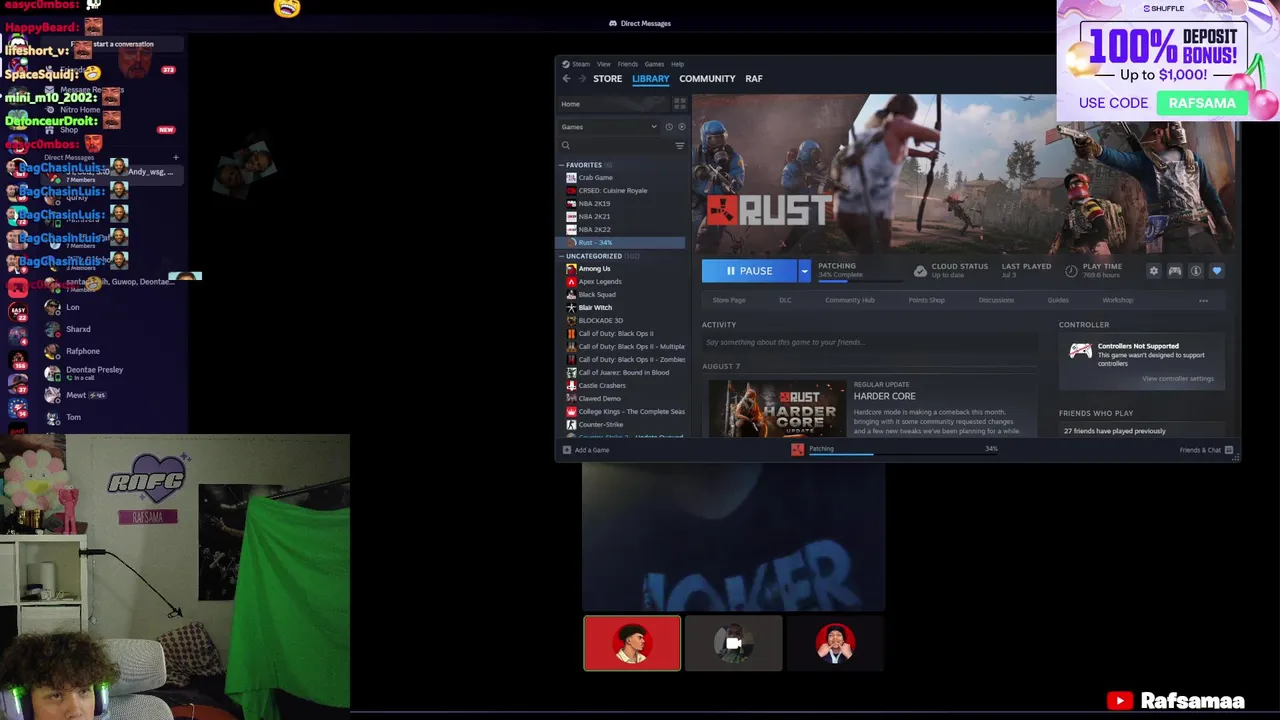Screen dimensions: 1280x720
Task: Select Counter-Strike in library list
Action: pos(600,425)
